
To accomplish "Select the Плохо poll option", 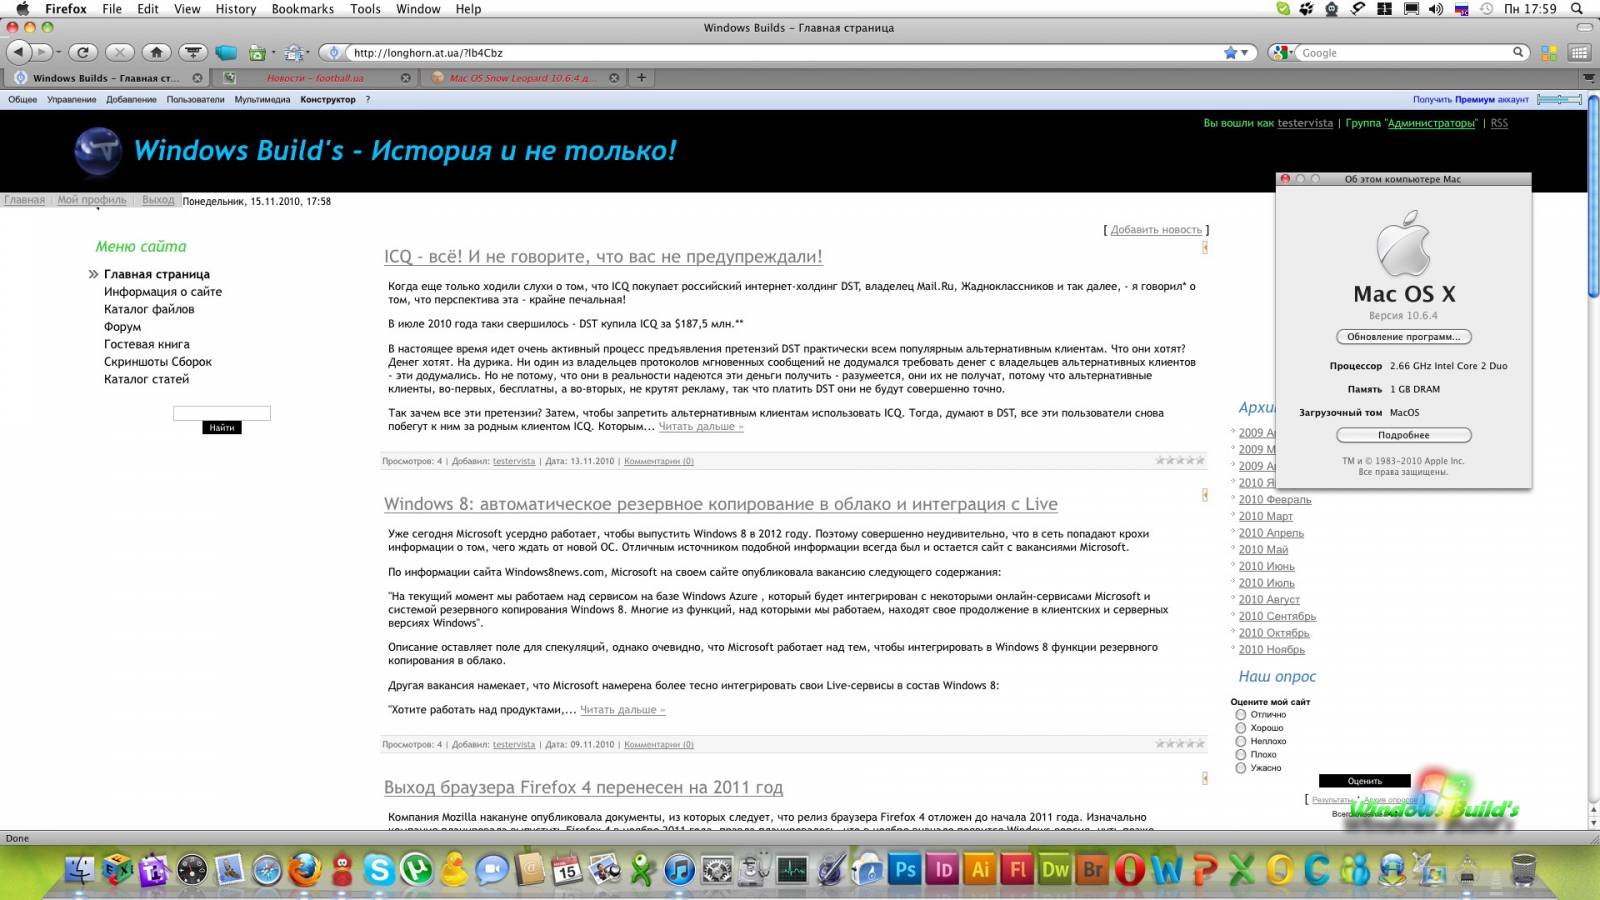I will 1241,755.
